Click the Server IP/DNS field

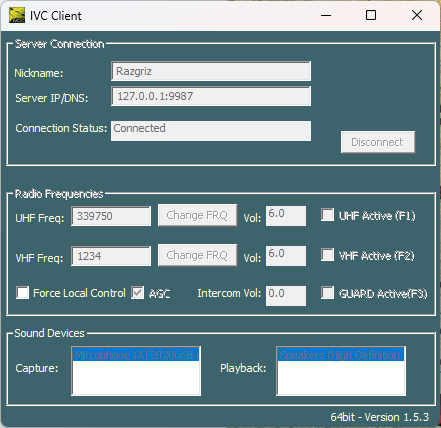(211, 96)
